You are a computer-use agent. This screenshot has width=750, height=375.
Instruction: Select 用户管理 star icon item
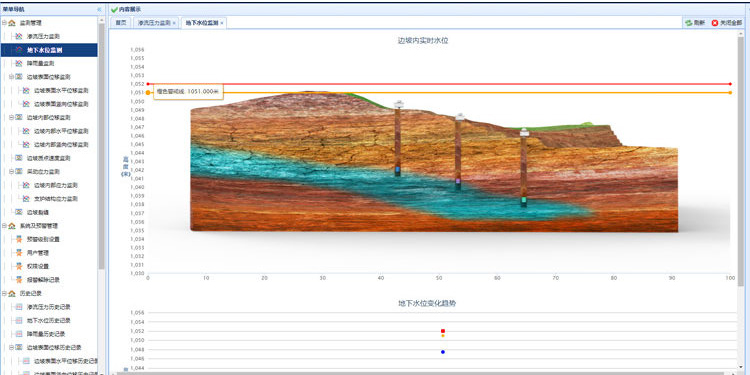click(19, 253)
